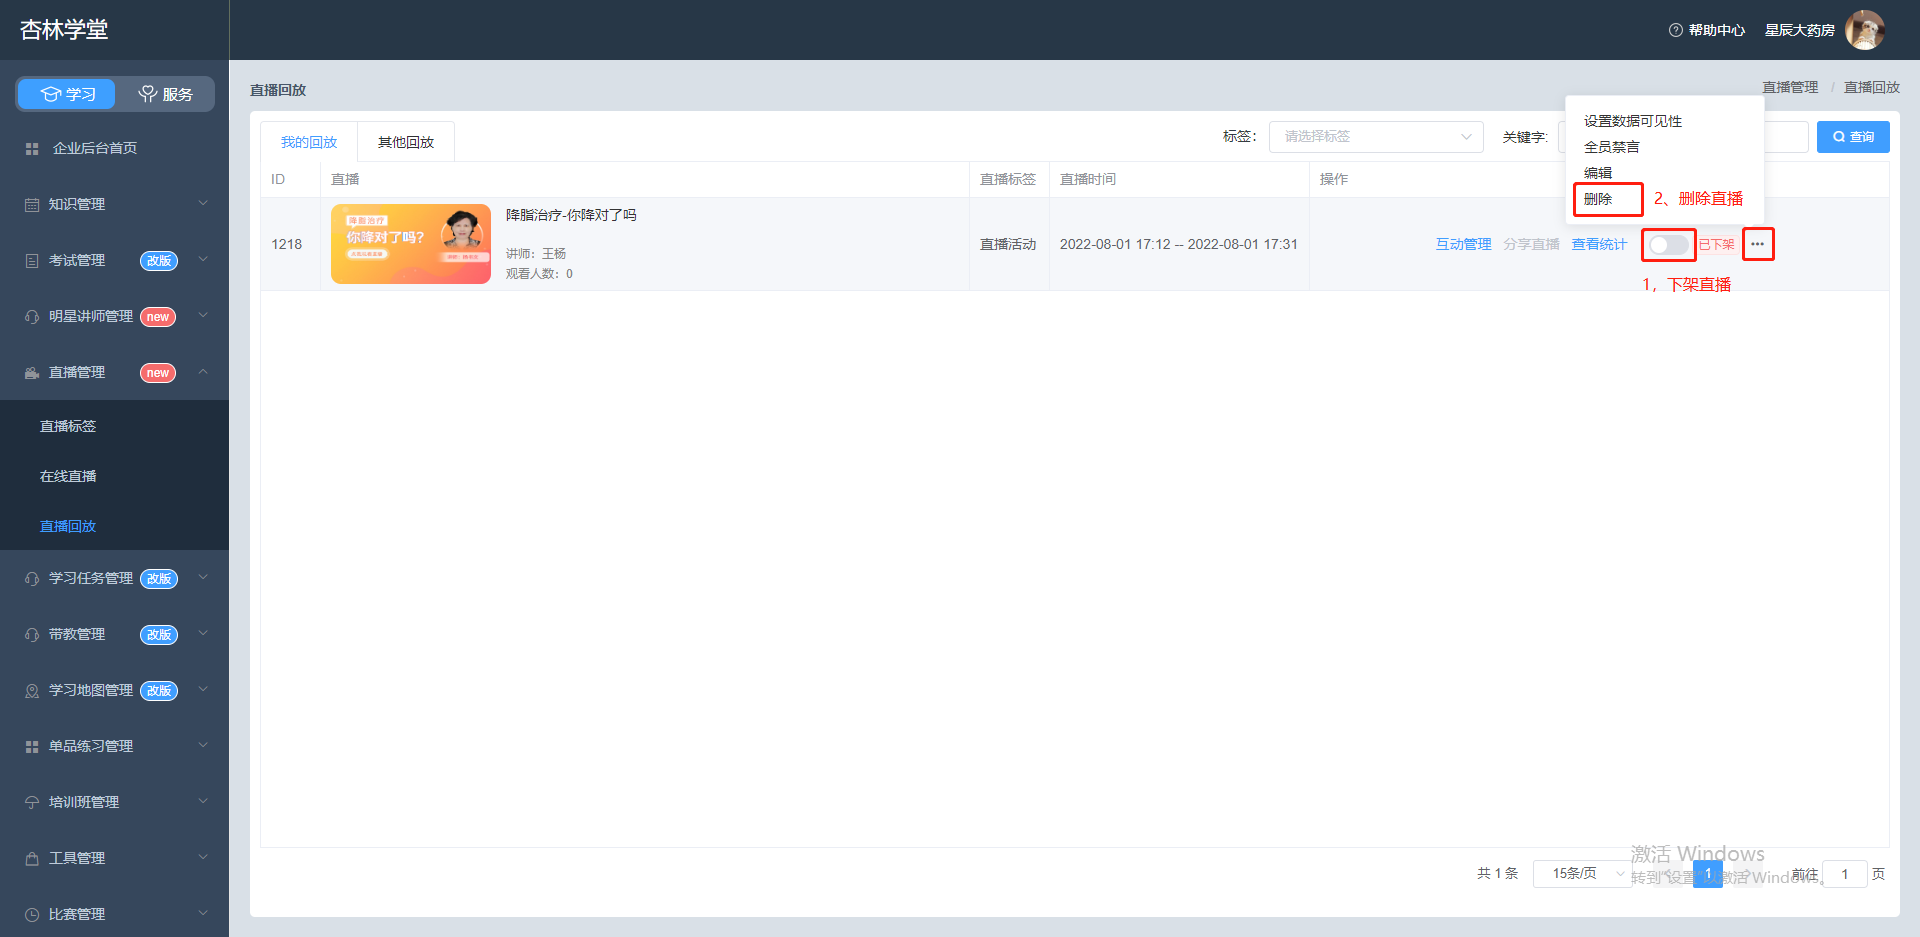The width and height of the screenshot is (1920, 937).
Task: Open 互动管理 for live 1218
Action: tap(1463, 244)
